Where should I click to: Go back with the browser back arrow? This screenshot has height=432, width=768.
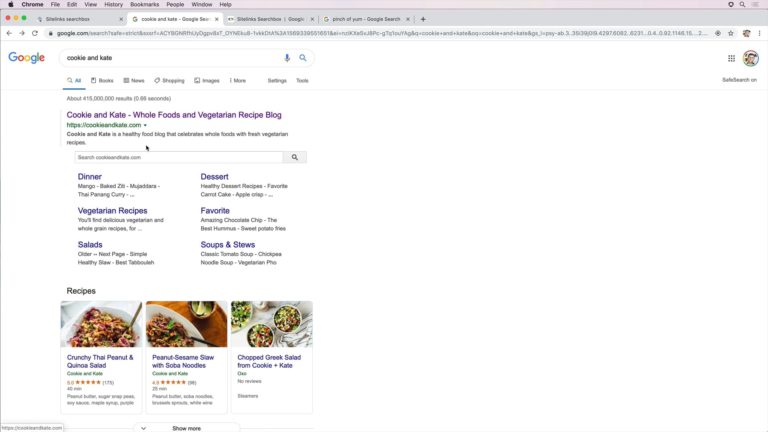[9, 33]
